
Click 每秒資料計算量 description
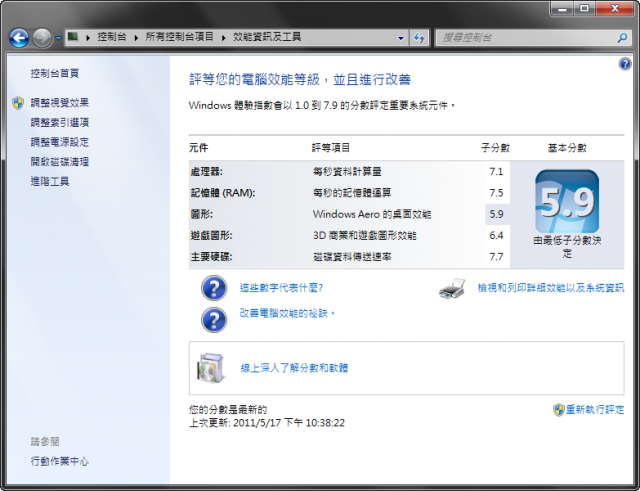click(347, 172)
